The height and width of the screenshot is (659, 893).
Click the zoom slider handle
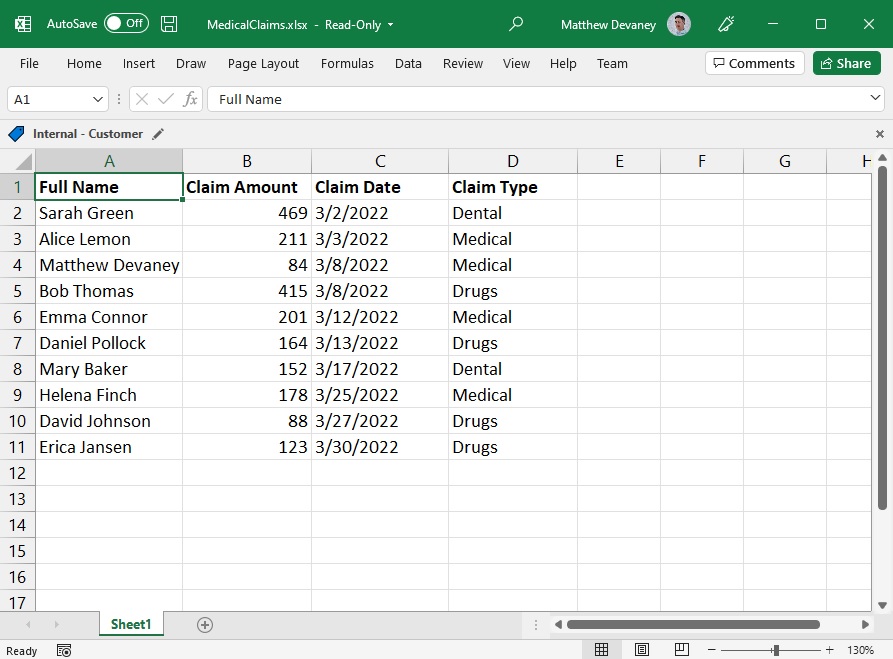click(x=776, y=650)
